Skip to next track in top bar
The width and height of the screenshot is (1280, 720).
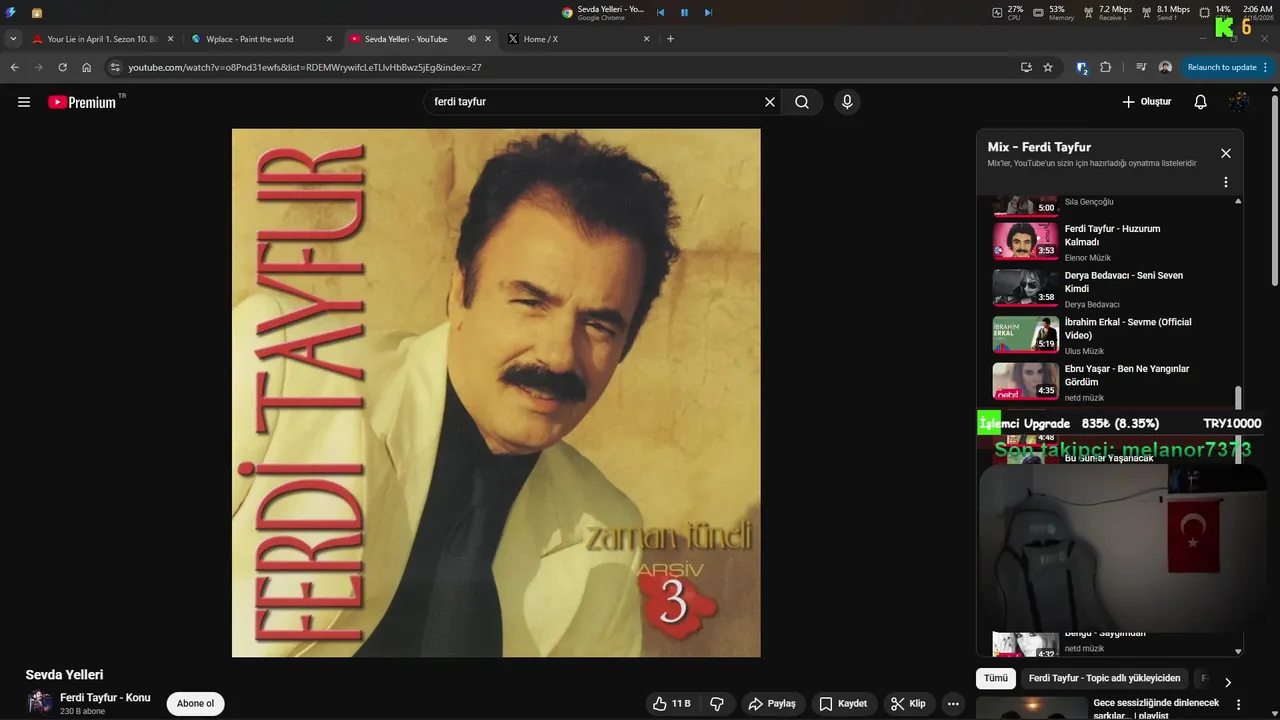[708, 13]
